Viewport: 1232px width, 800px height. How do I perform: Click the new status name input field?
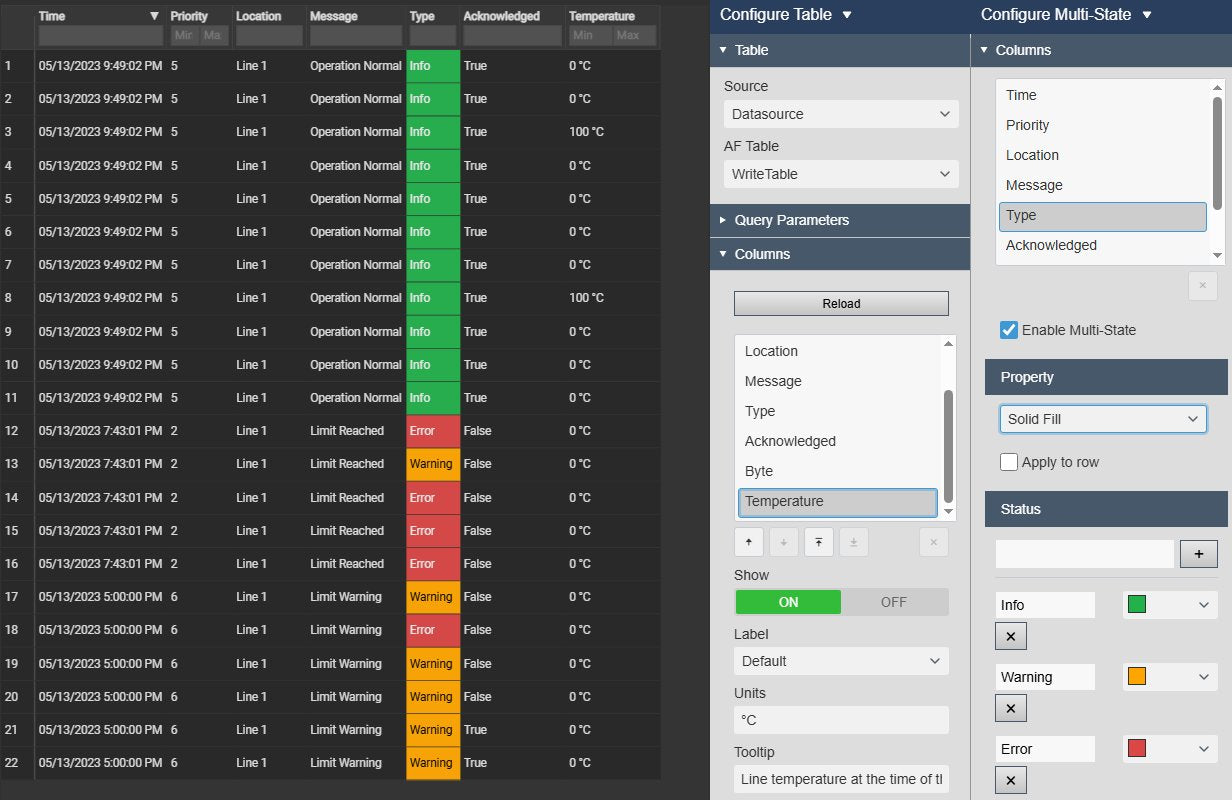pyautogui.click(x=1084, y=554)
